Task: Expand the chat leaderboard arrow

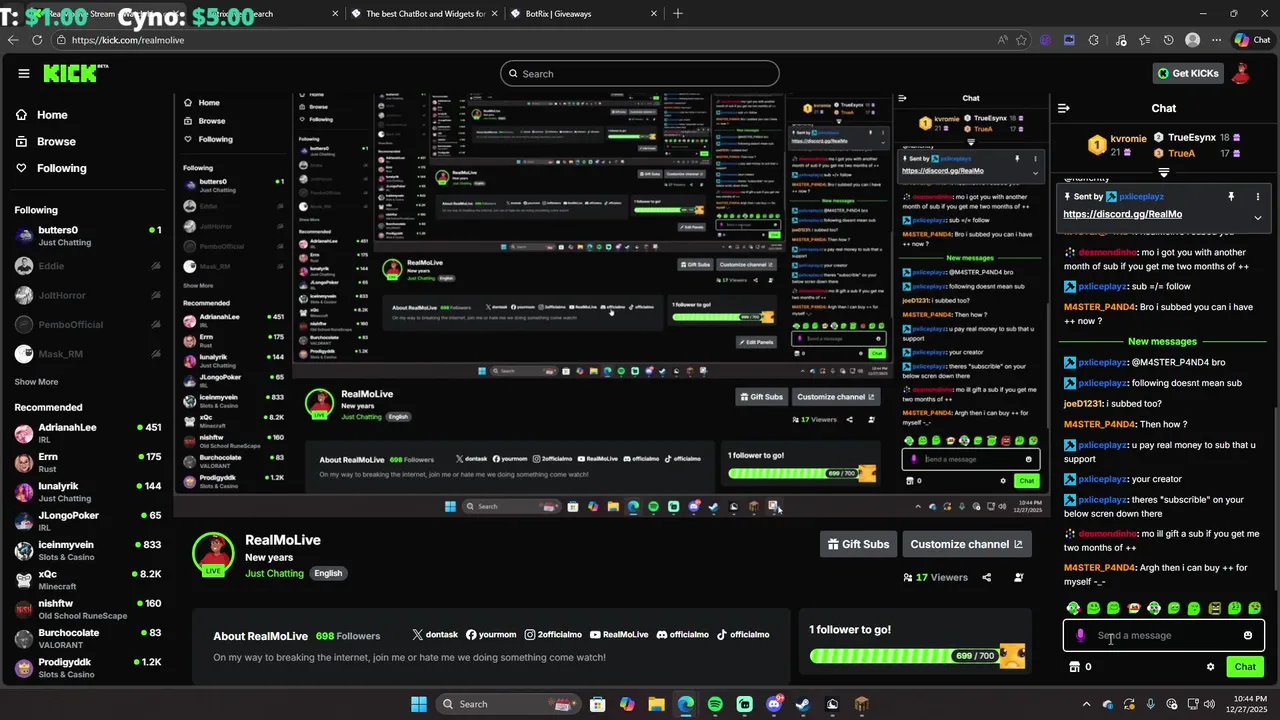Action: pos(1164,172)
